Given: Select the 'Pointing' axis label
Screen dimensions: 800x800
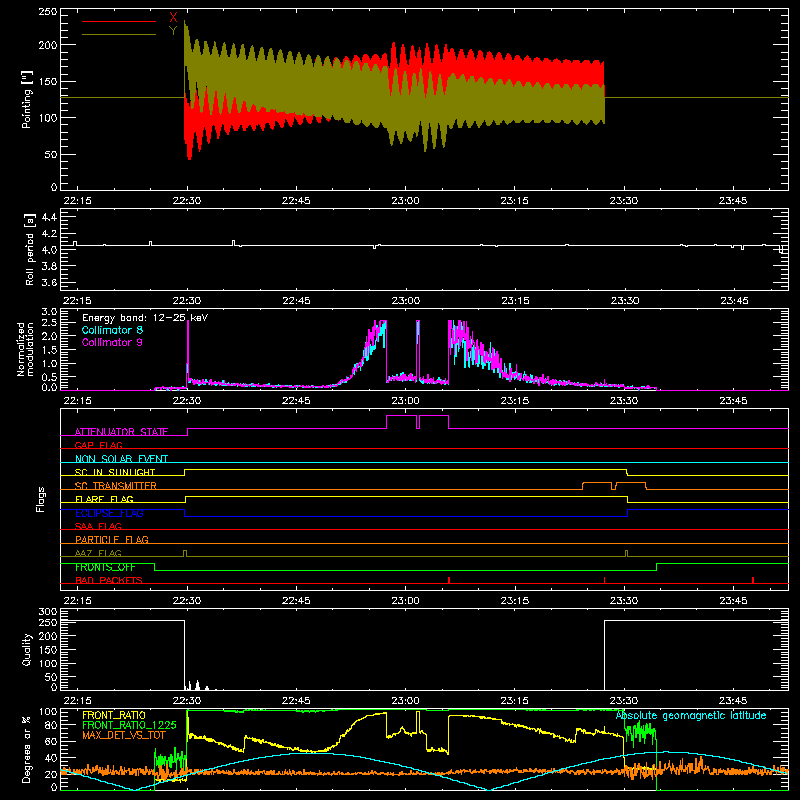Looking at the screenshot, I should coord(27,100).
